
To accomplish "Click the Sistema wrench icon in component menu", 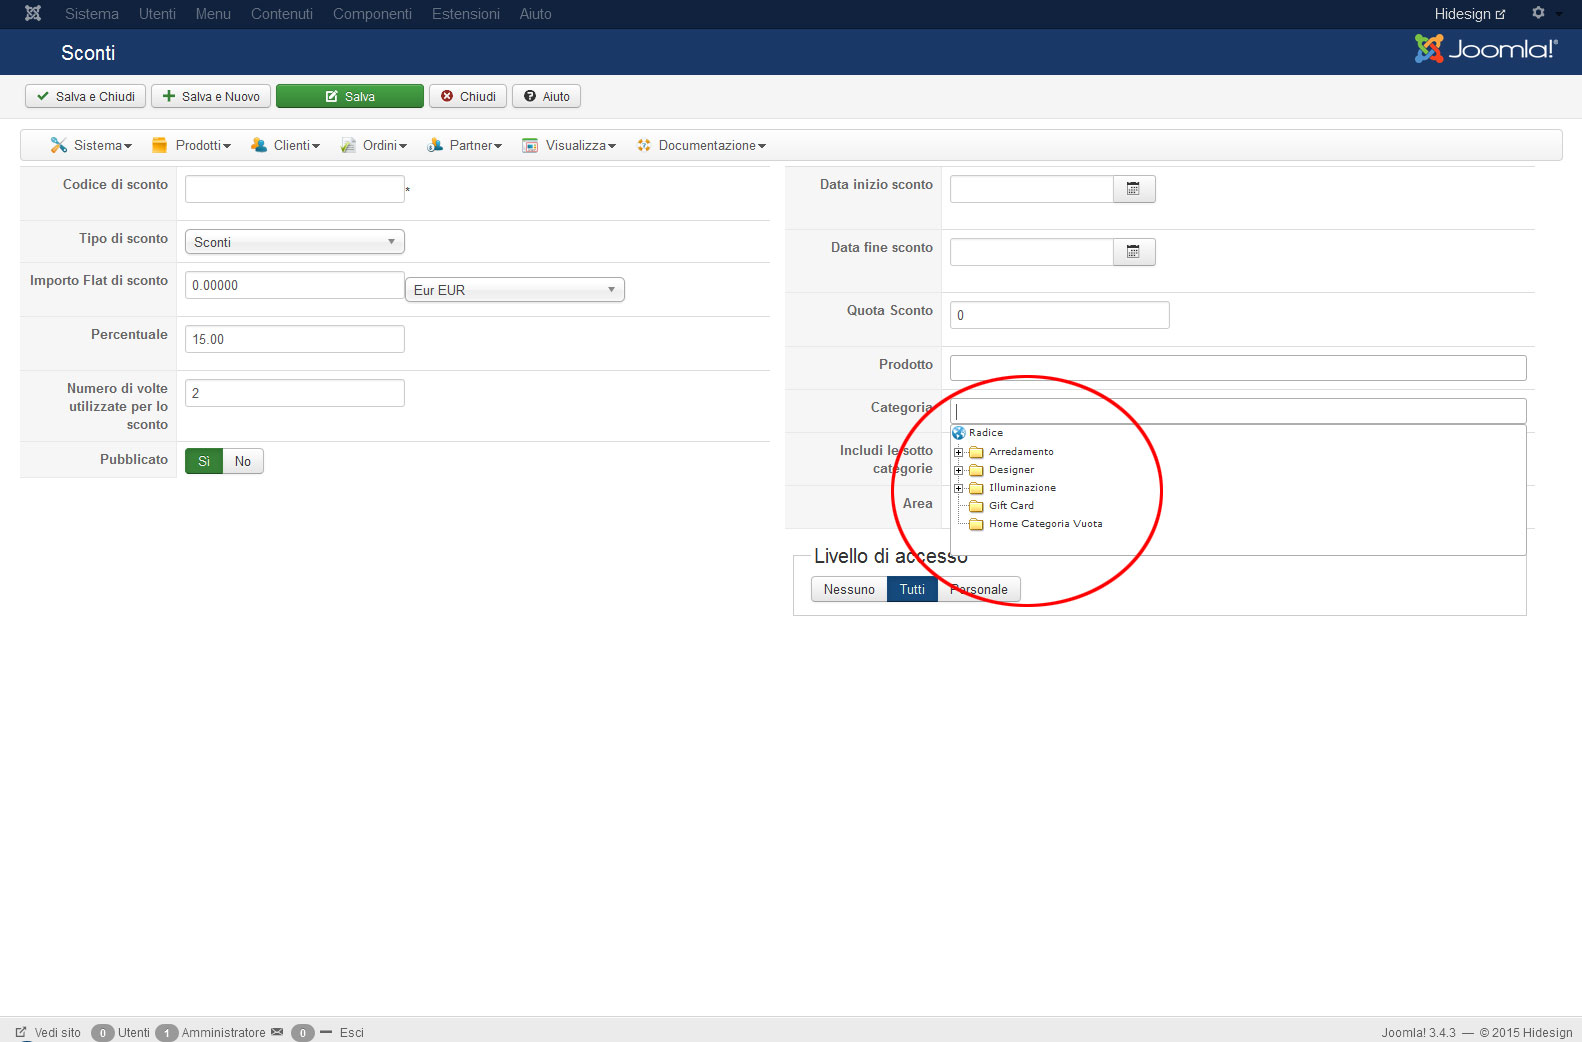I will click(x=59, y=145).
